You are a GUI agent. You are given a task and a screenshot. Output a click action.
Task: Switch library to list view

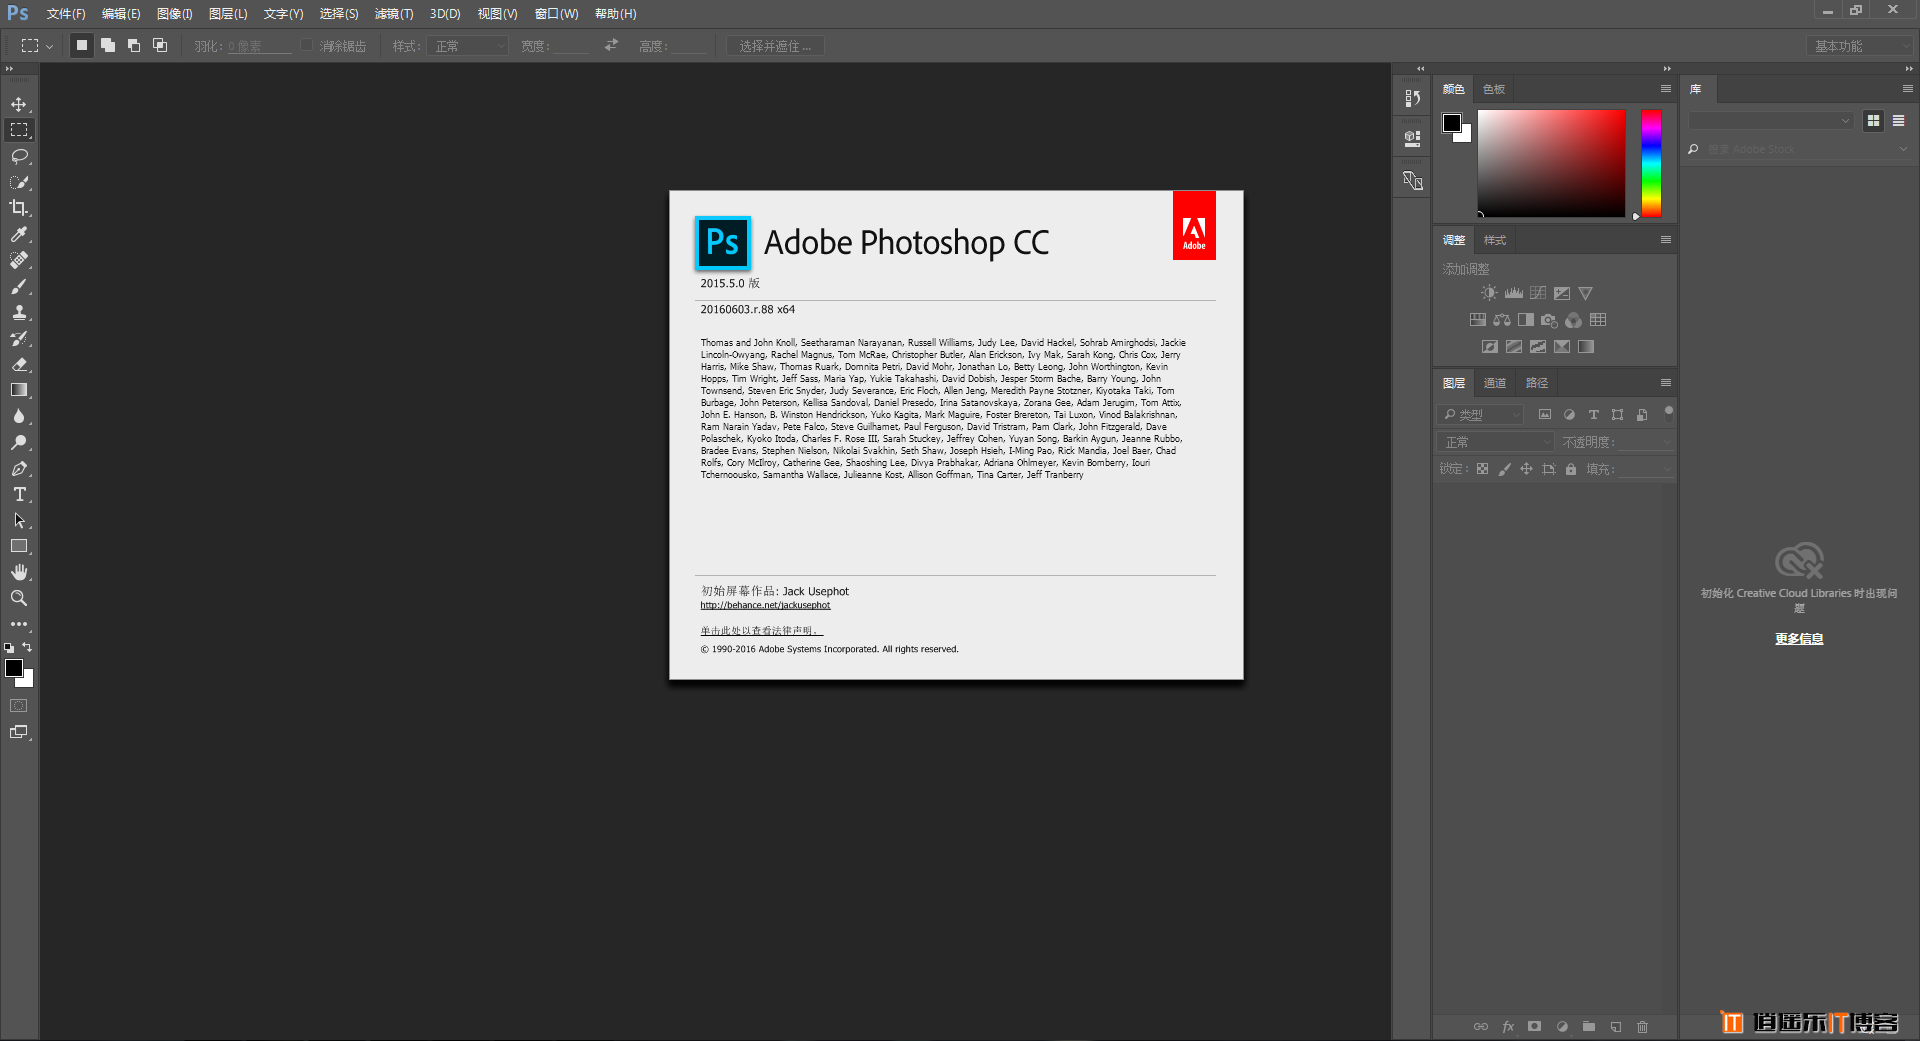1898,120
